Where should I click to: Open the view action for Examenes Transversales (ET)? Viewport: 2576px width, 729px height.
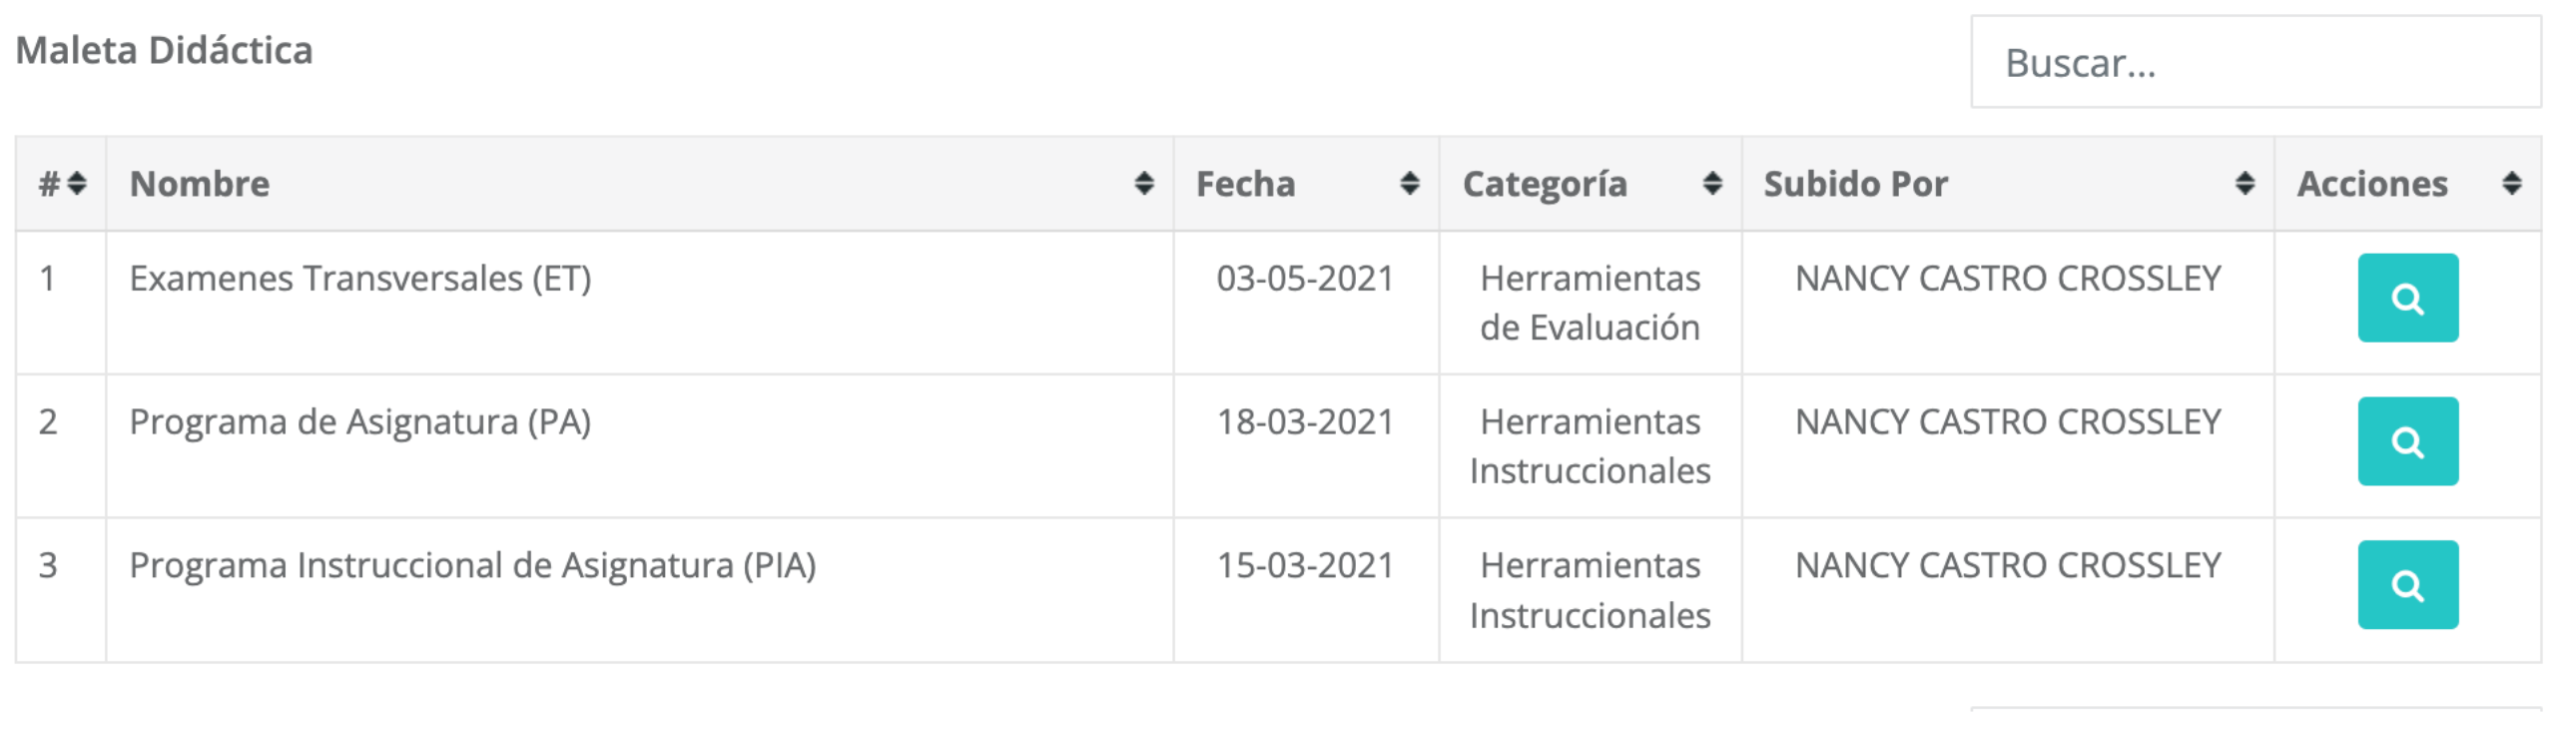pyautogui.click(x=2407, y=298)
